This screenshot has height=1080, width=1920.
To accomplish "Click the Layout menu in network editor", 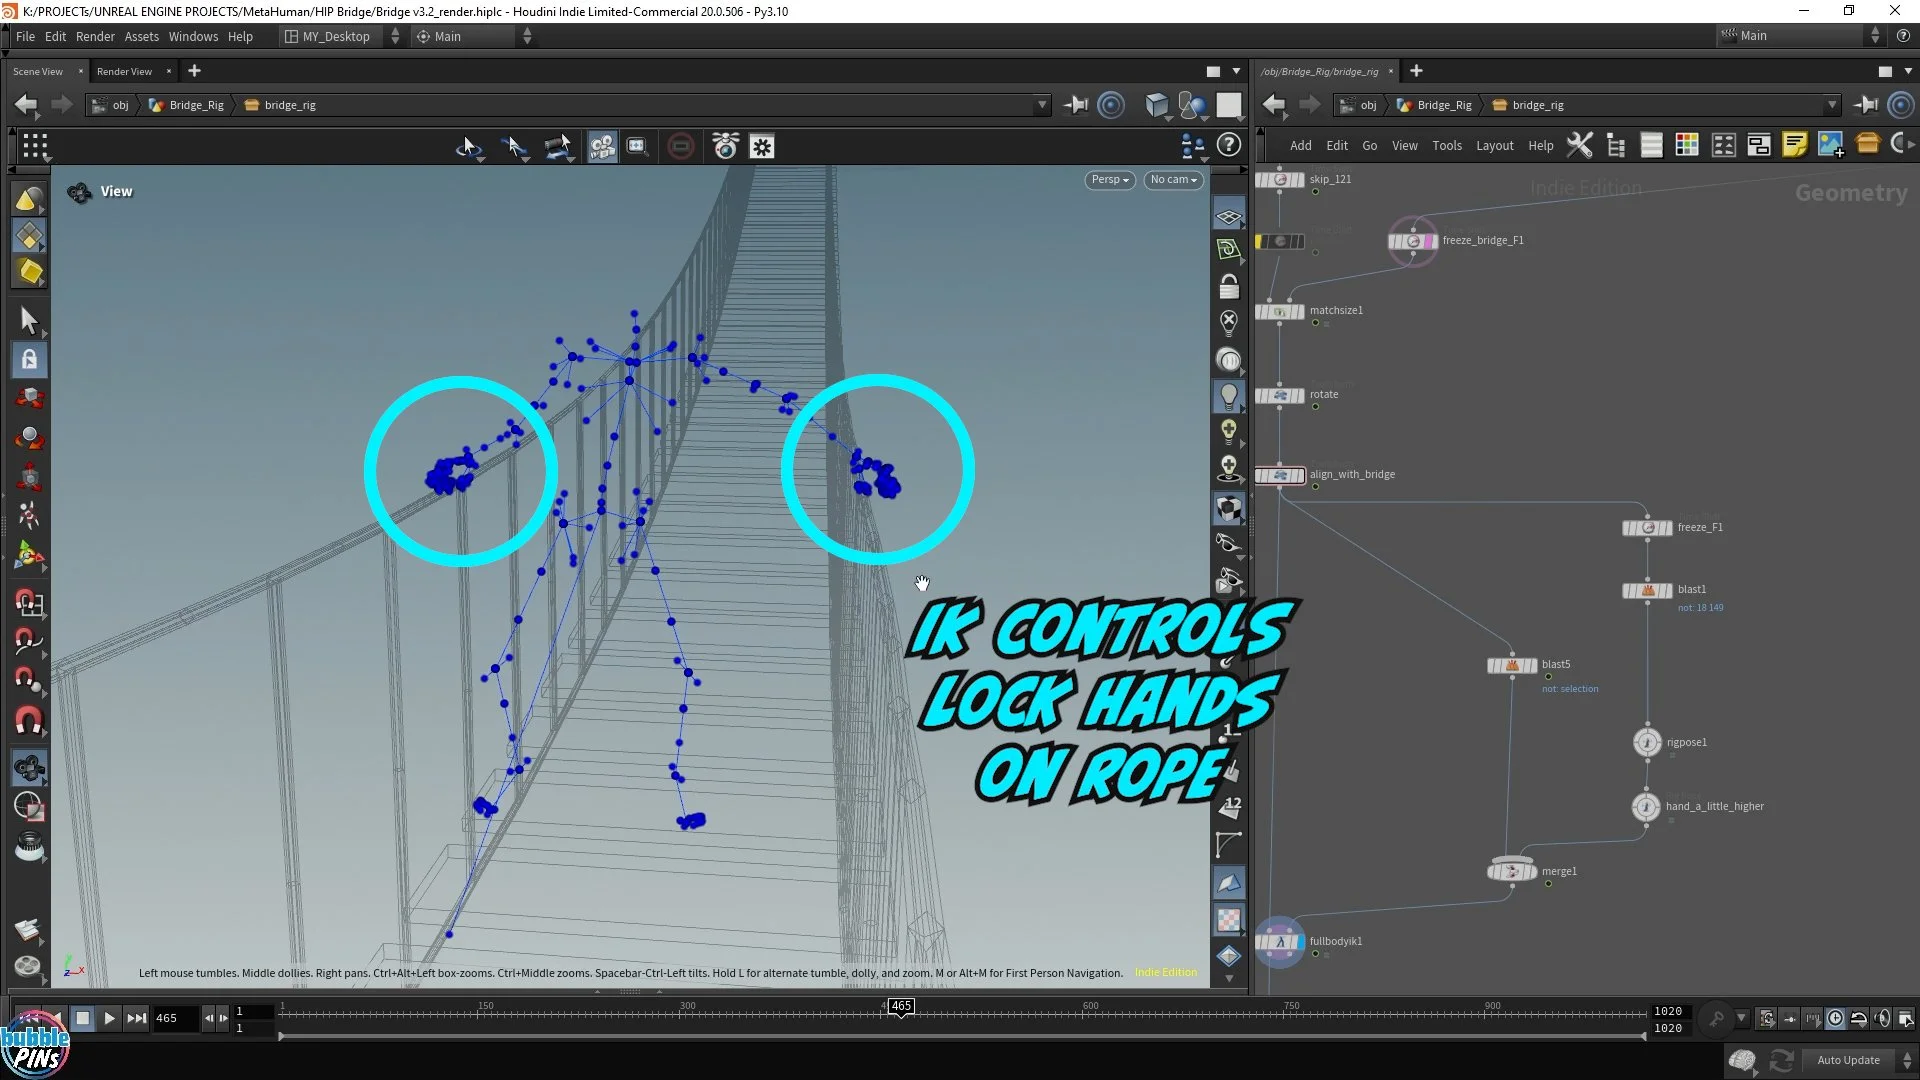I will [1494, 145].
